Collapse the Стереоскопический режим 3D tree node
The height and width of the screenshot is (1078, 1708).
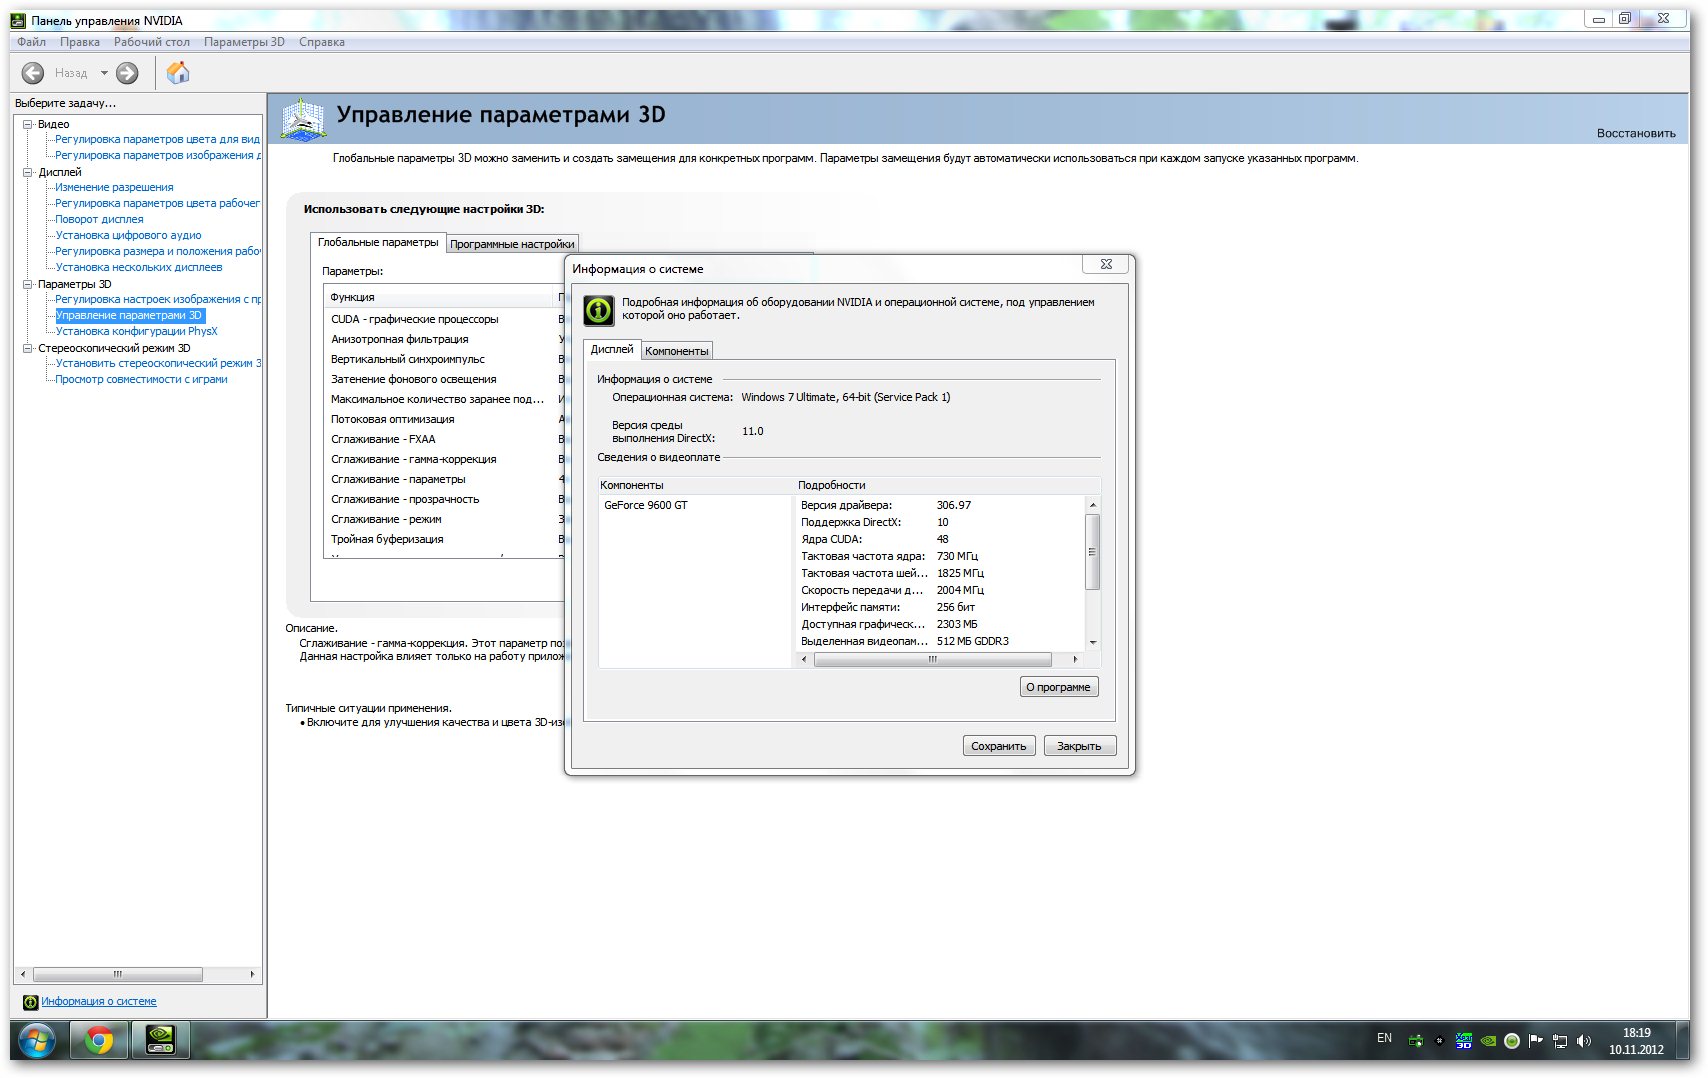click(x=28, y=348)
